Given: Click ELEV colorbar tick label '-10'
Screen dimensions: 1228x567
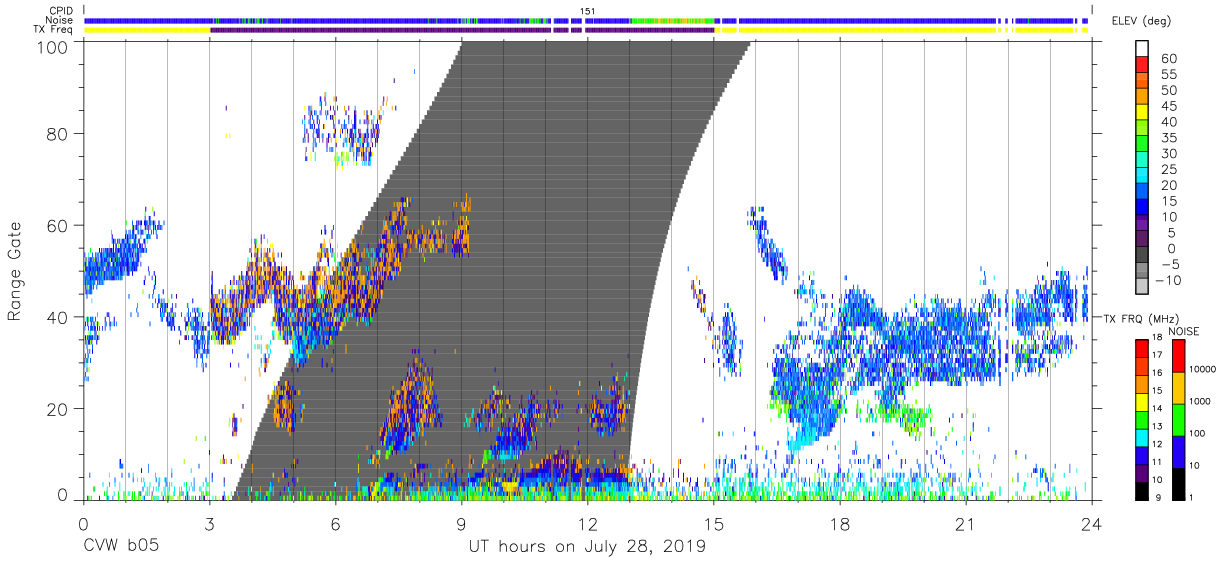Looking at the screenshot, I should (x=1170, y=280).
